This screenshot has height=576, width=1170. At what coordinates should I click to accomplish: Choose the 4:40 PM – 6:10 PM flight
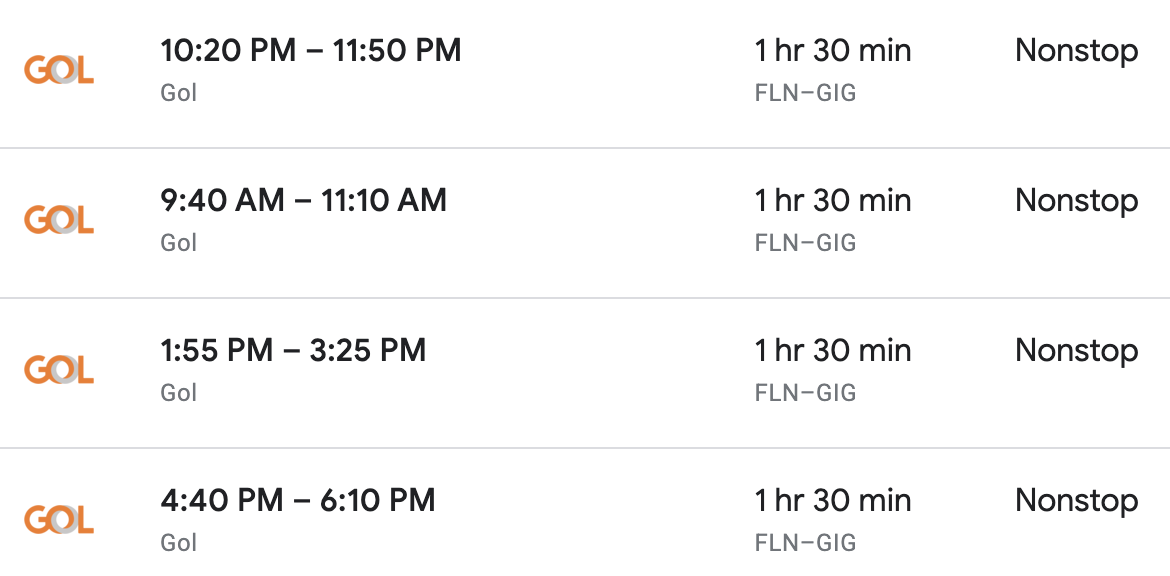(x=297, y=500)
